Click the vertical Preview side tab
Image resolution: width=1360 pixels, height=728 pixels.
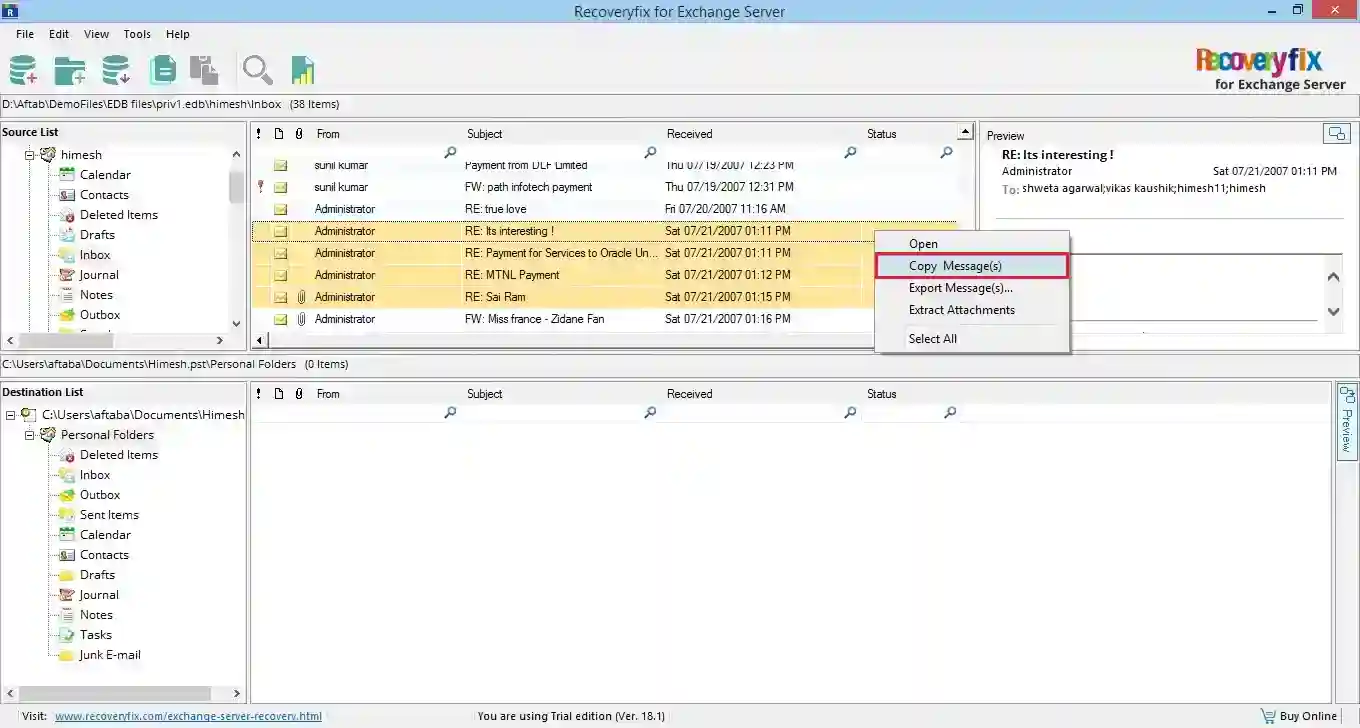[x=1346, y=421]
